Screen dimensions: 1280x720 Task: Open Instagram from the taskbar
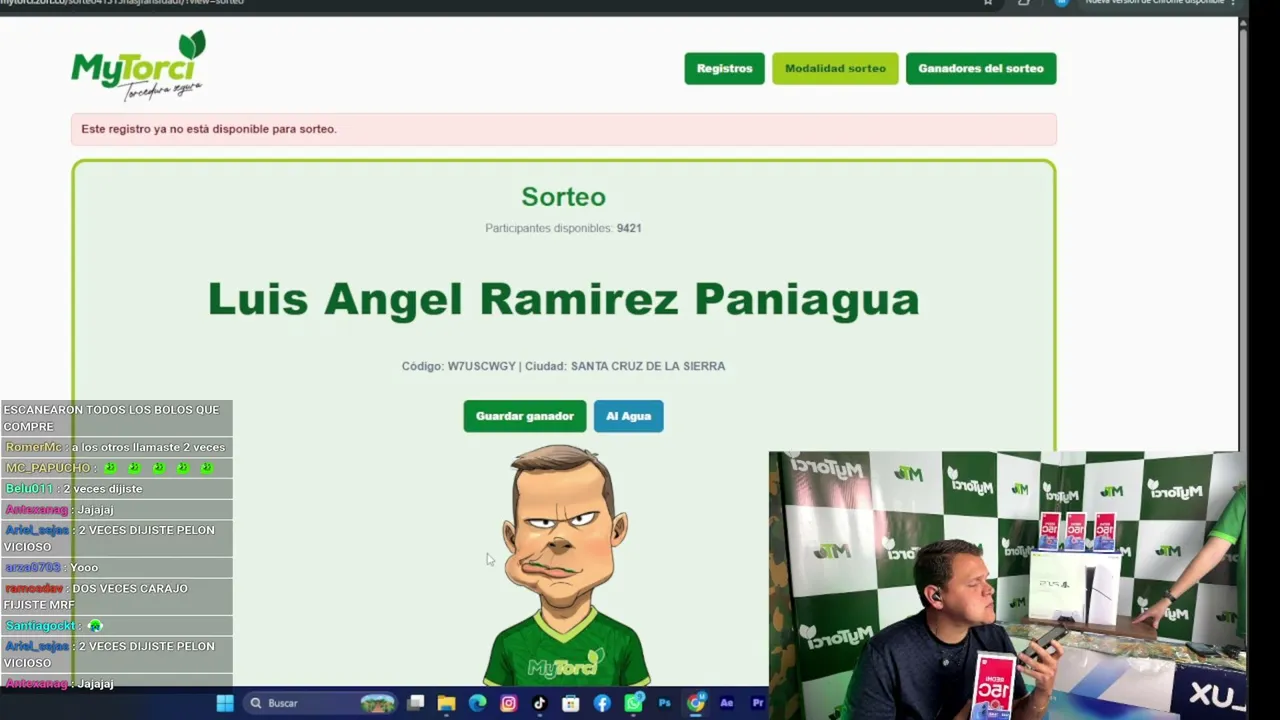tap(508, 703)
